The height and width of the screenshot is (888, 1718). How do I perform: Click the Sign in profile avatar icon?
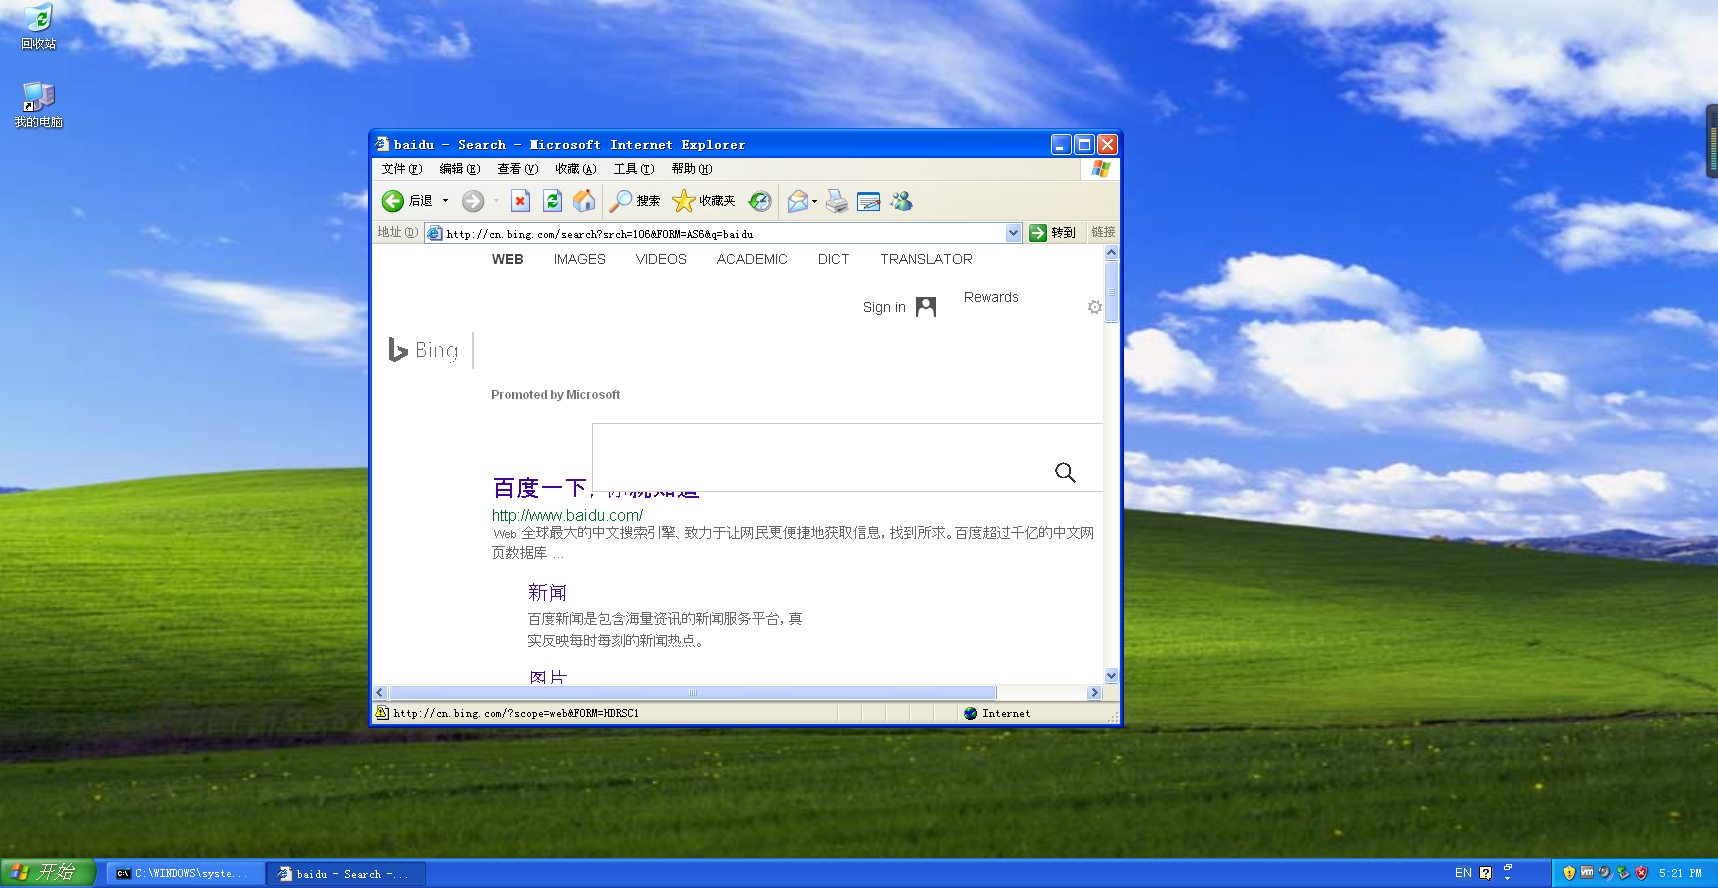926,307
